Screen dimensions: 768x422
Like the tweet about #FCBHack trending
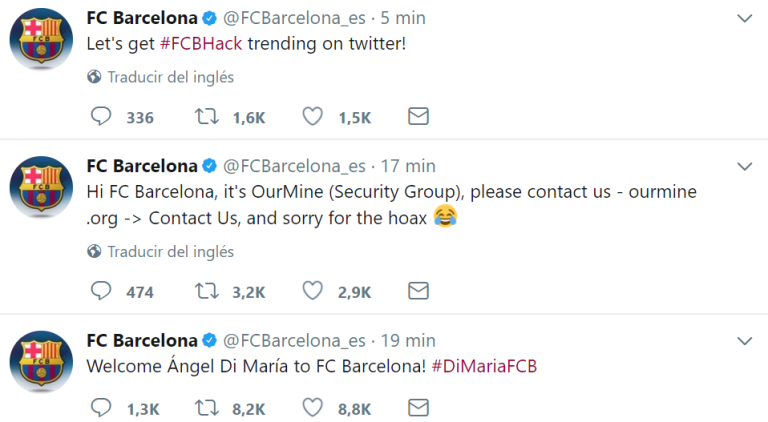[312, 117]
